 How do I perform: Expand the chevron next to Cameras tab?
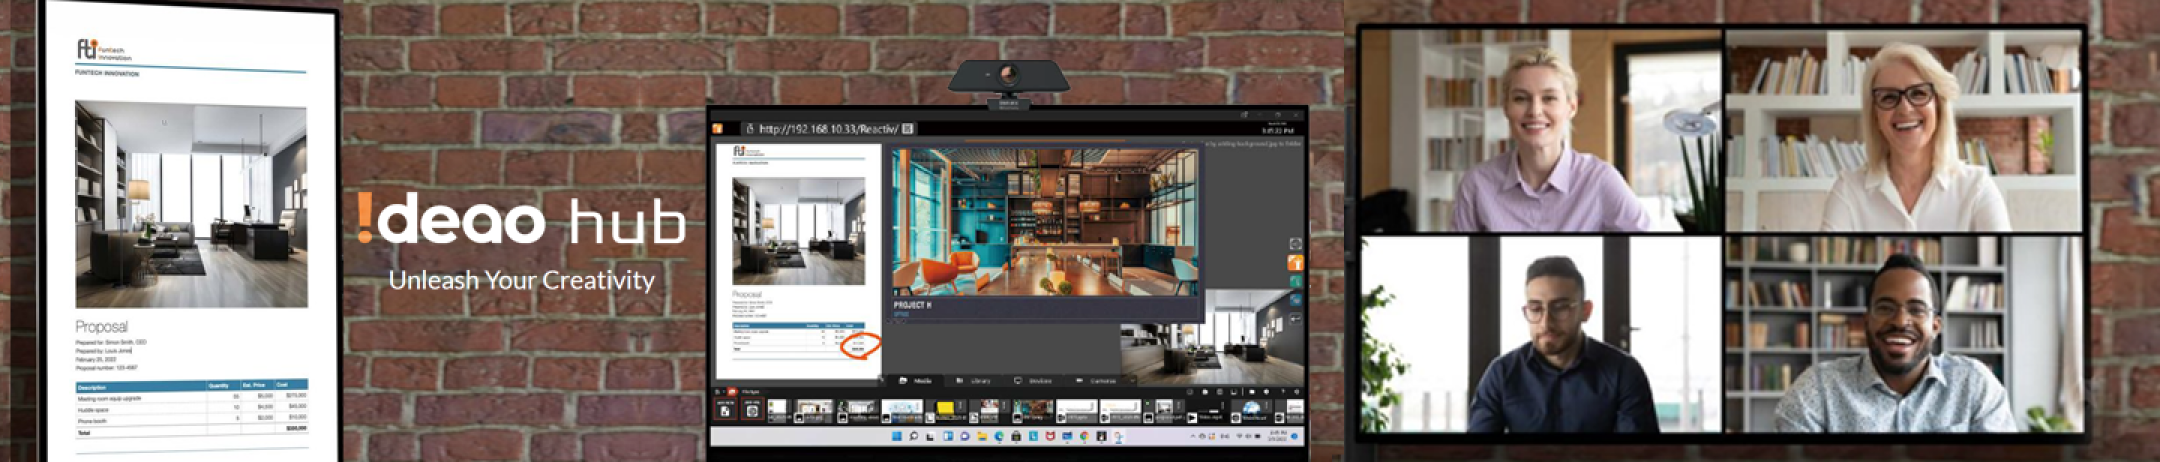[x=1132, y=381]
